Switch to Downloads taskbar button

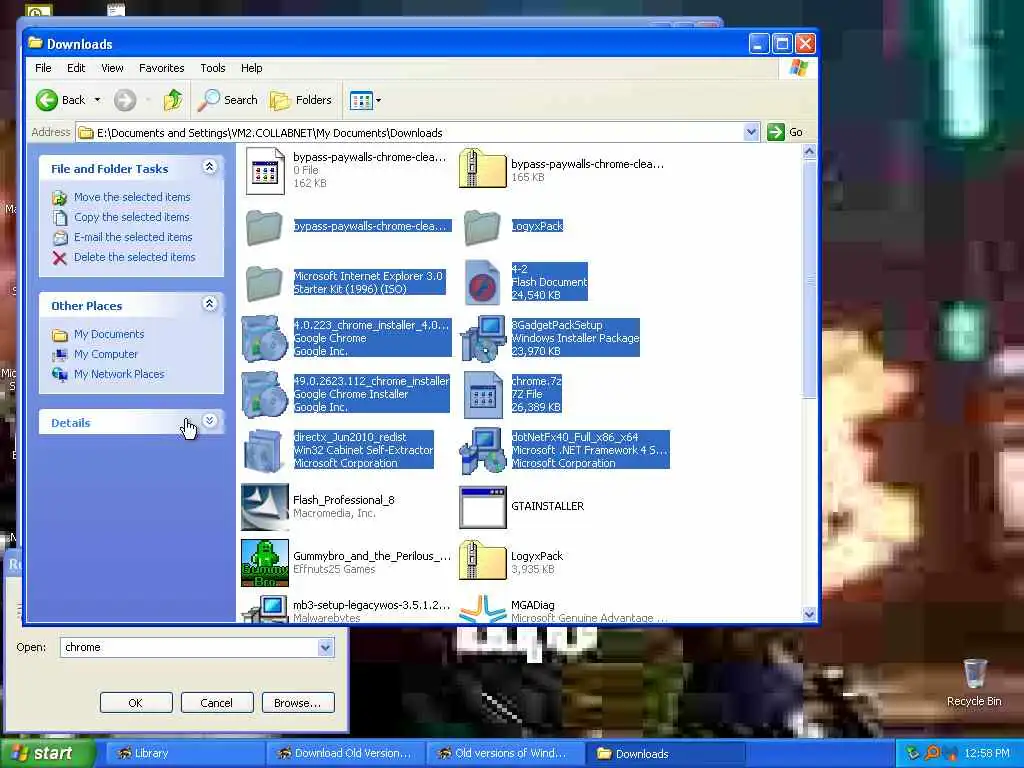click(667, 754)
